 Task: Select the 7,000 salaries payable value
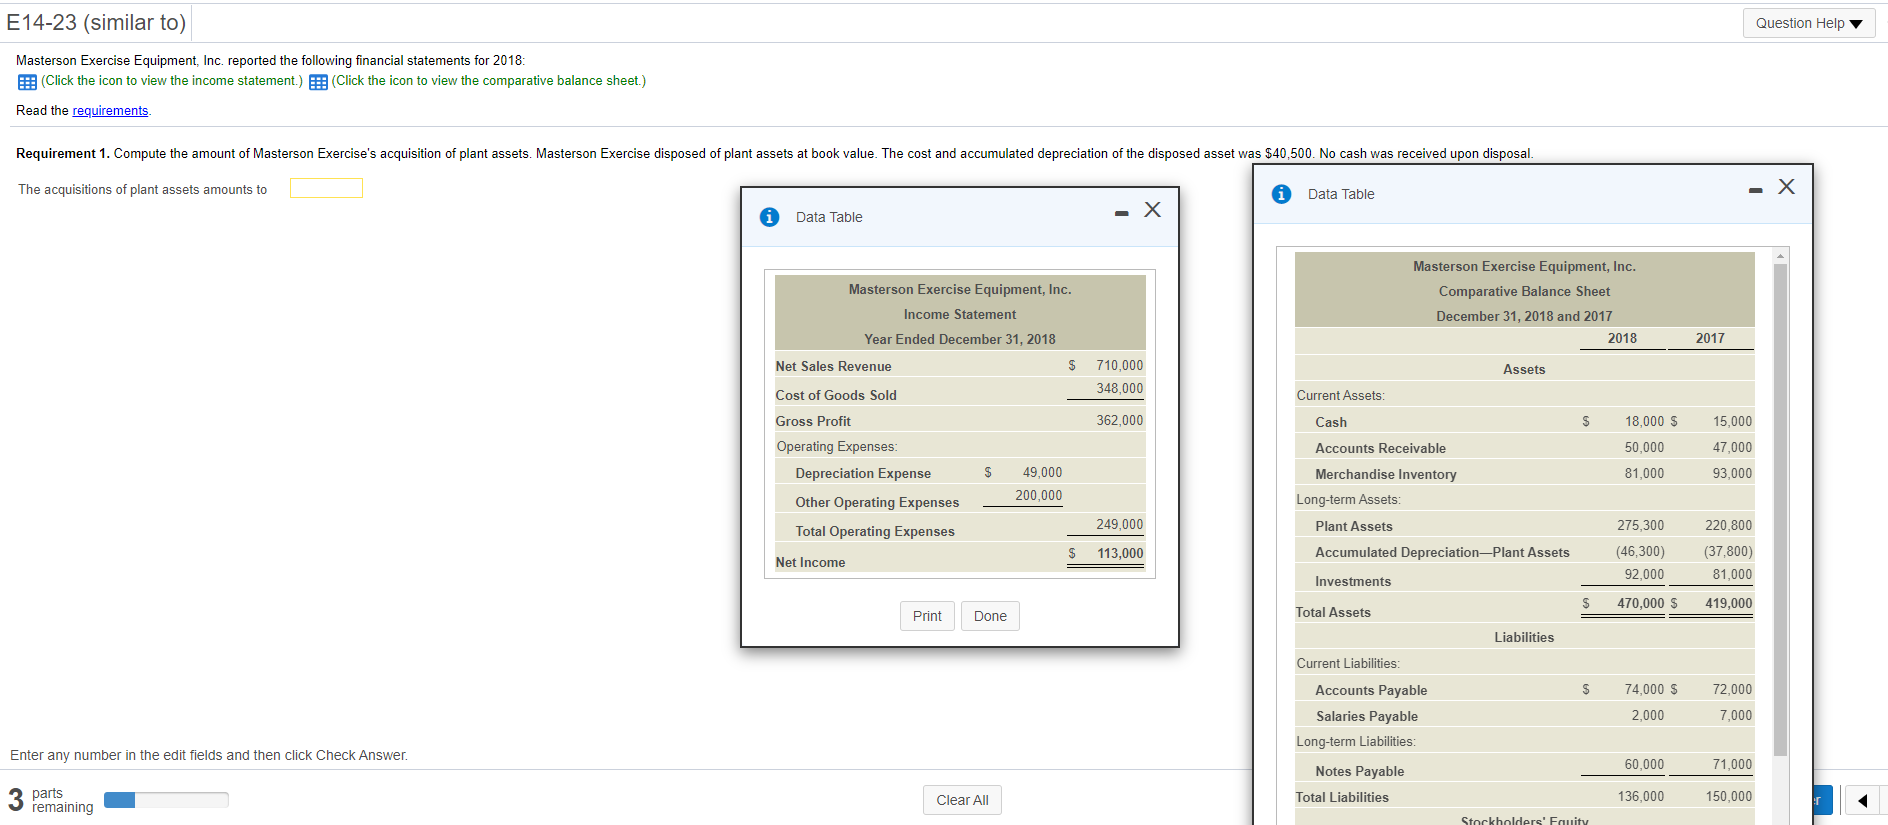tap(1735, 716)
